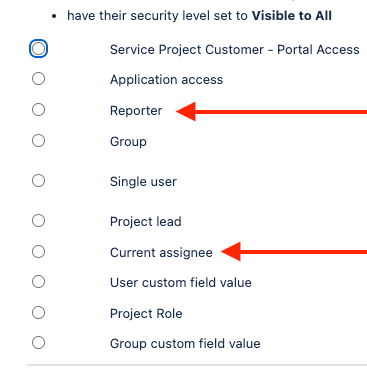367x375 pixels.
Task: Choose the Current assignee radio button
Action: pyautogui.click(x=38, y=252)
